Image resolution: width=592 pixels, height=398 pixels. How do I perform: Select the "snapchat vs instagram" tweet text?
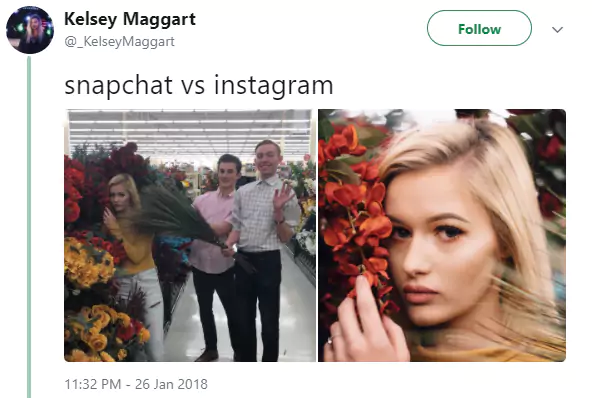199,85
